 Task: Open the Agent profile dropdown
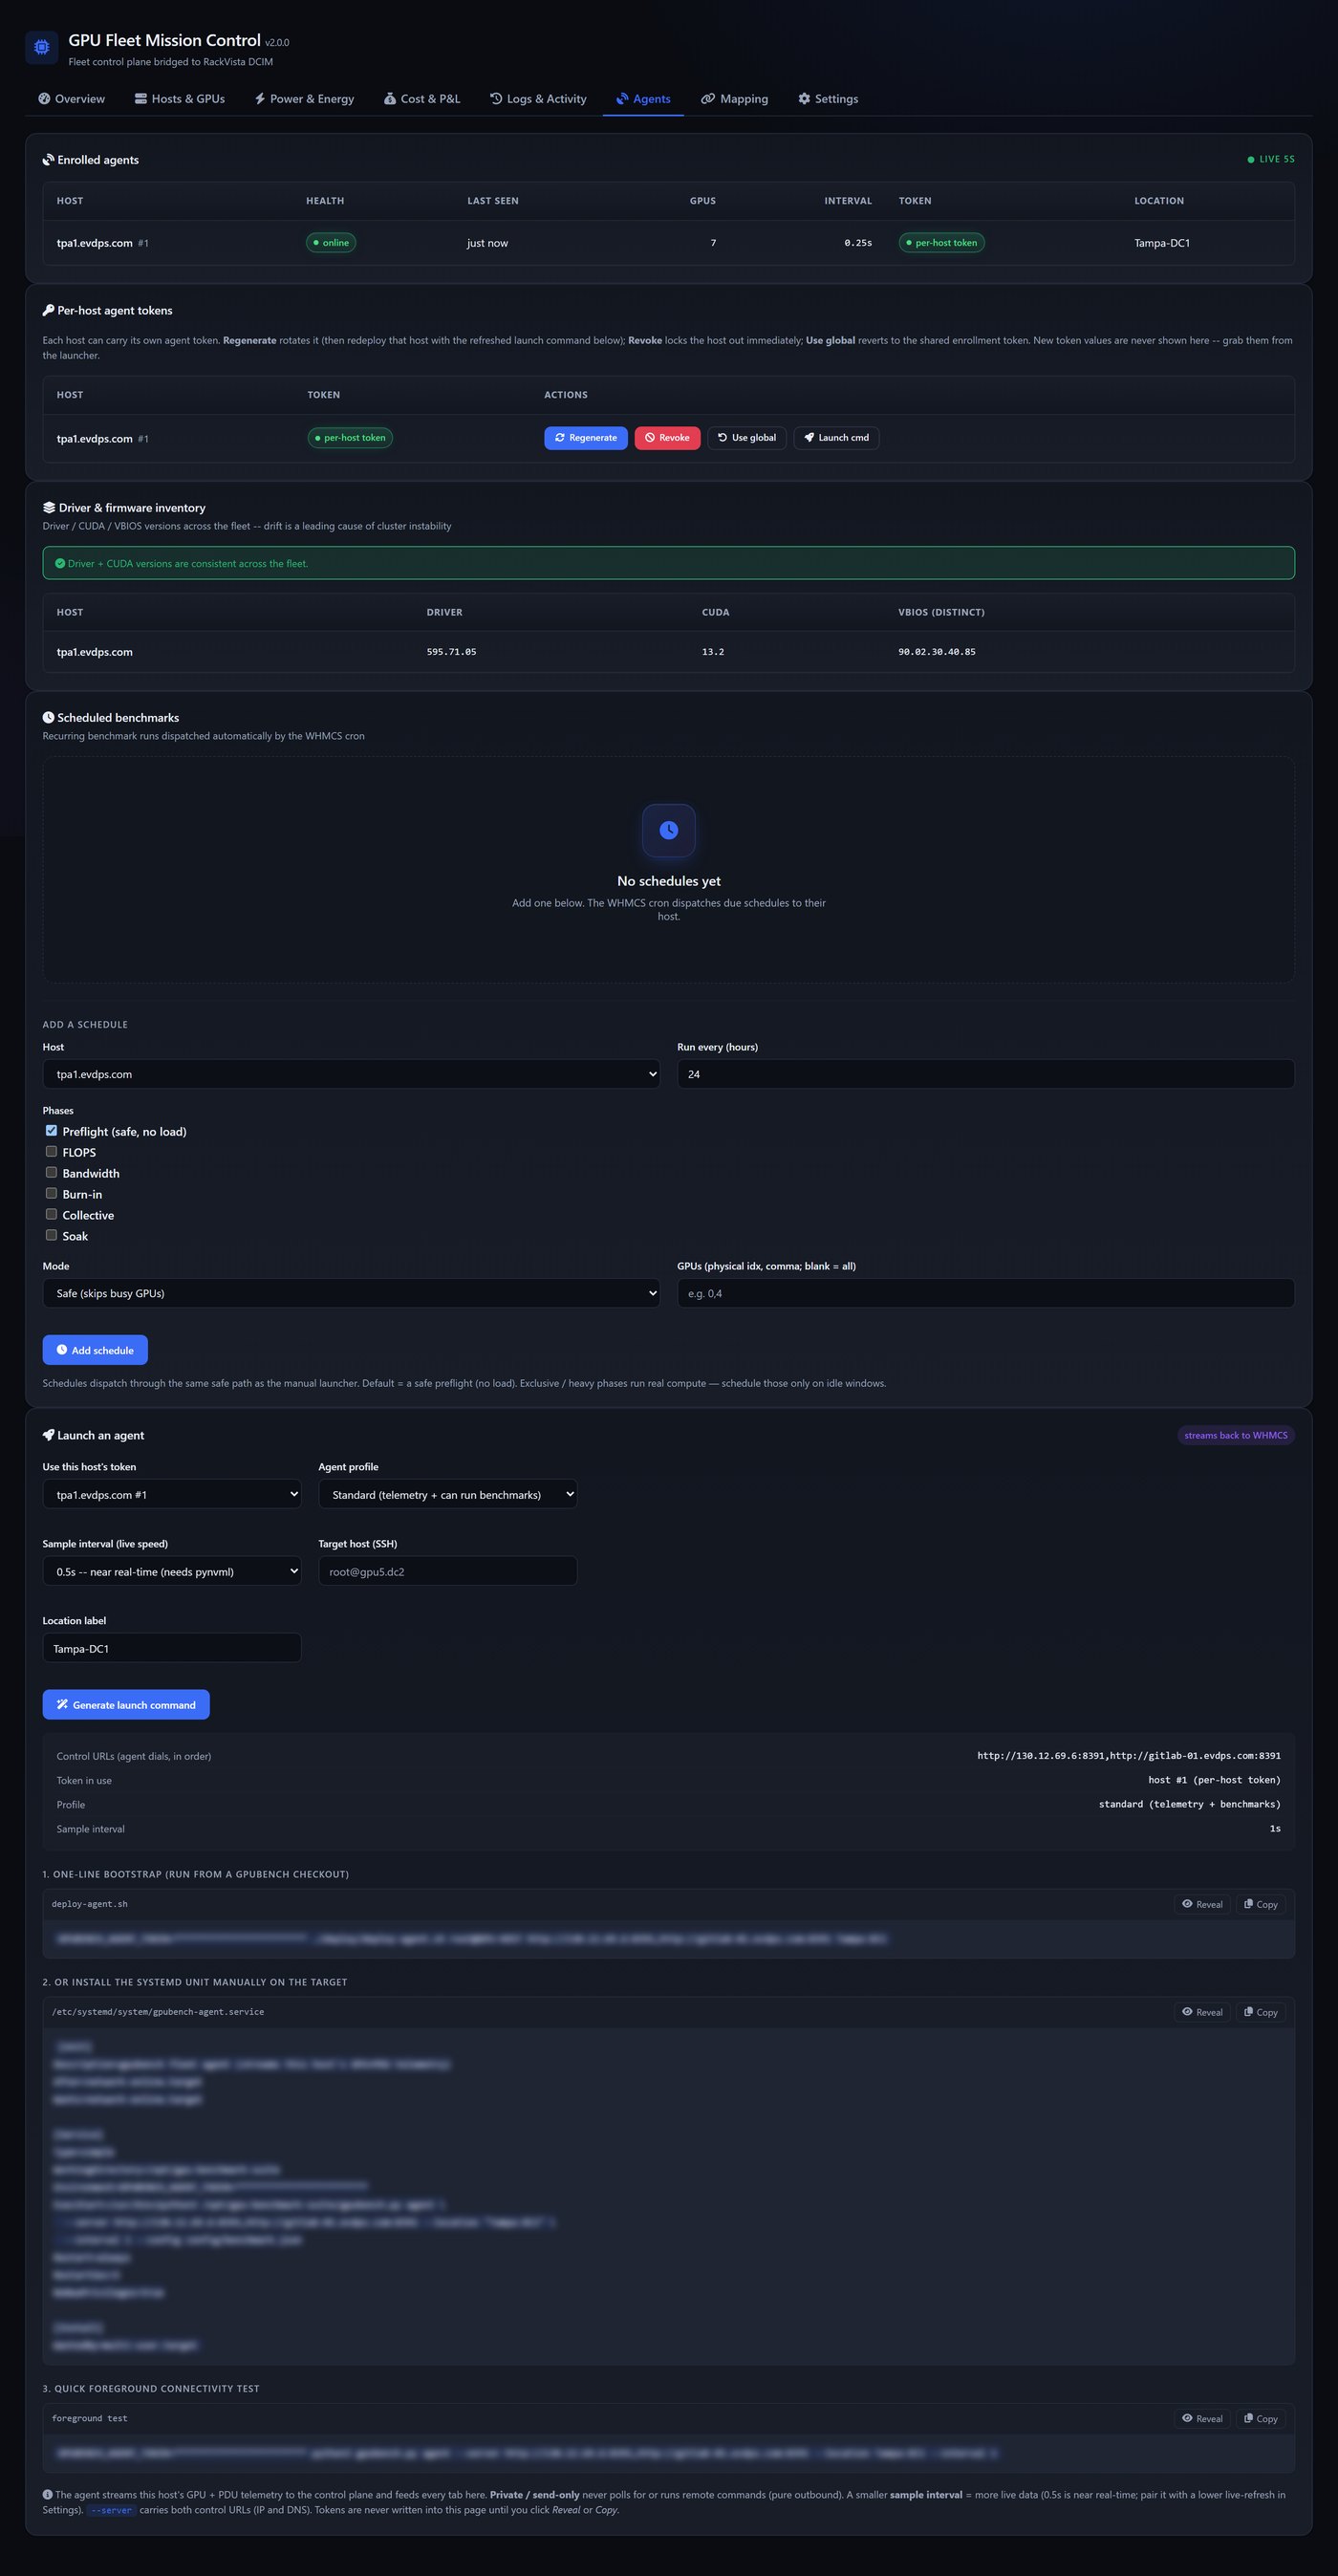pos(448,1494)
